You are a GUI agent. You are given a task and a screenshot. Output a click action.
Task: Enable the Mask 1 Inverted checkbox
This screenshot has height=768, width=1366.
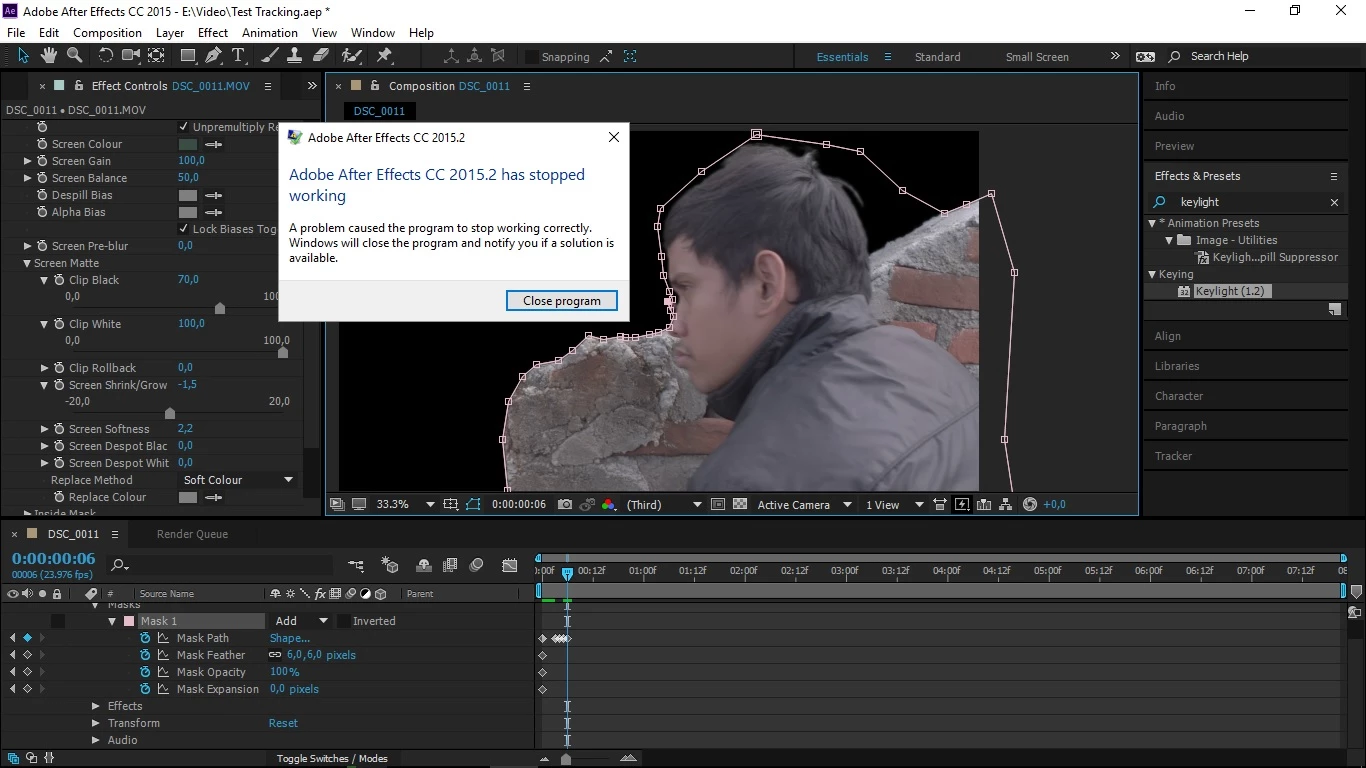(343, 621)
